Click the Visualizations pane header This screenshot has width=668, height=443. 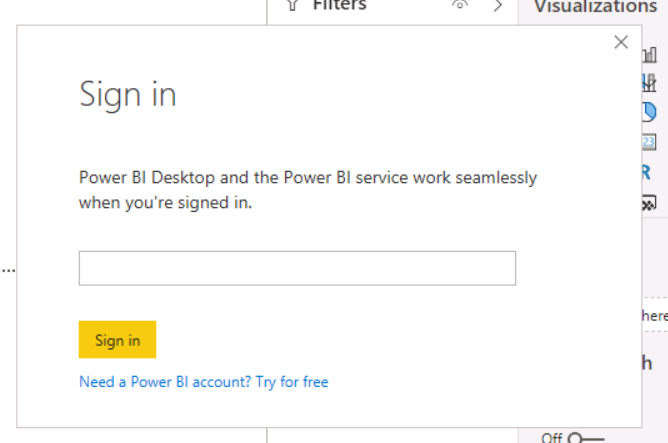(596, 6)
